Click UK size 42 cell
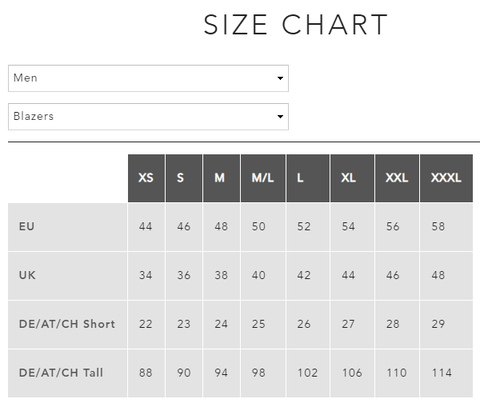 (308, 275)
